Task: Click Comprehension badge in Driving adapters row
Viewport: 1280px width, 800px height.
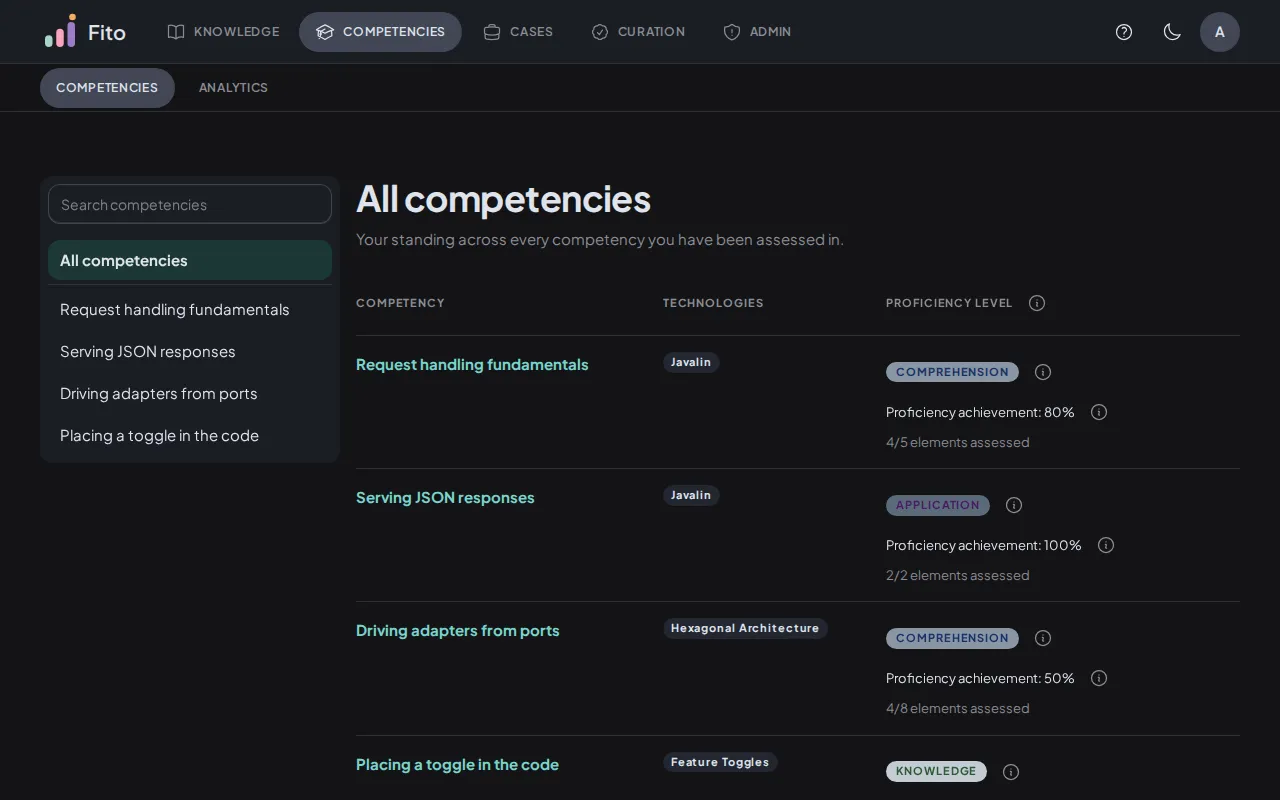Action: click(x=952, y=638)
